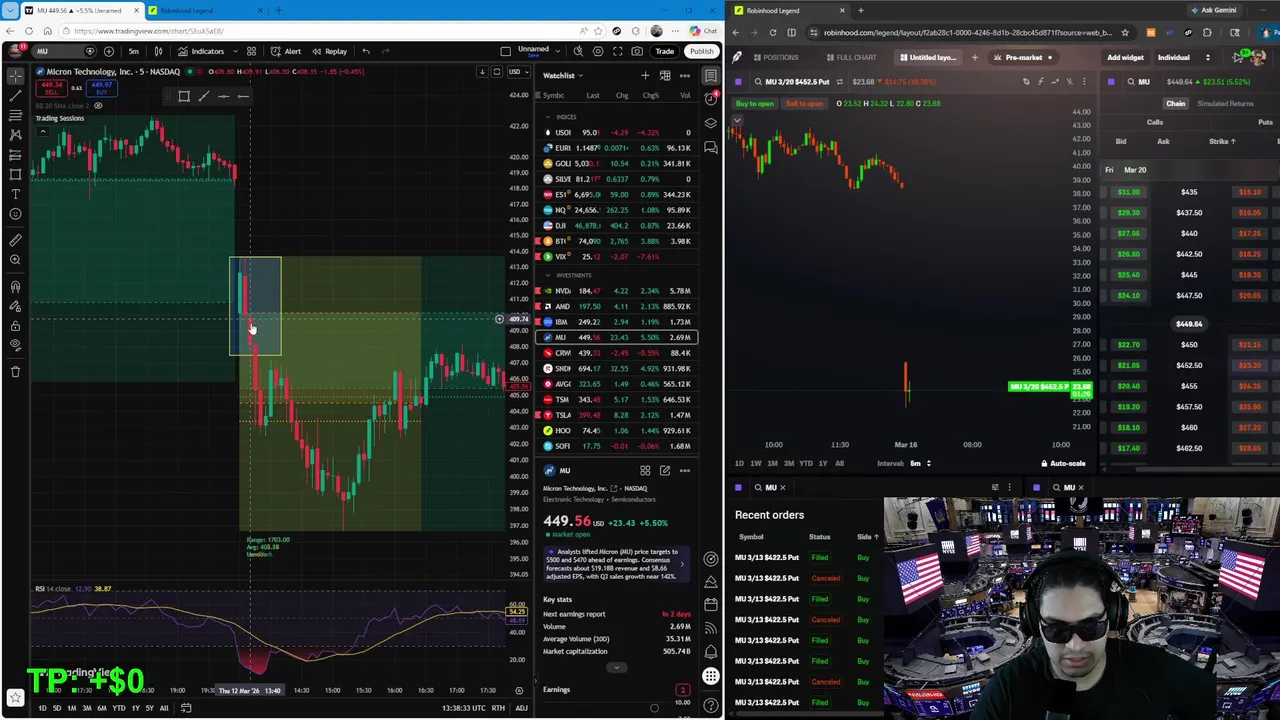Create an Alert in TradingView toolbar
Screen dimensions: 1280x720
pyautogui.click(x=287, y=51)
